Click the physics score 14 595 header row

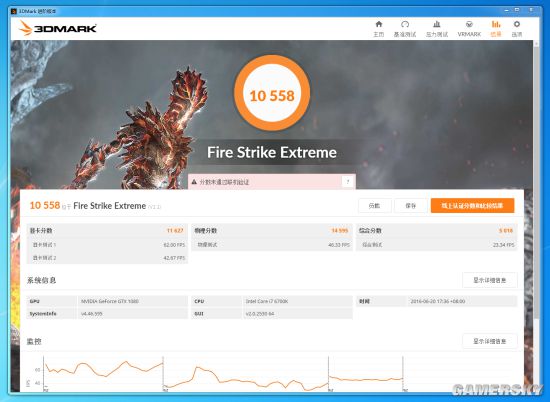tap(272, 230)
